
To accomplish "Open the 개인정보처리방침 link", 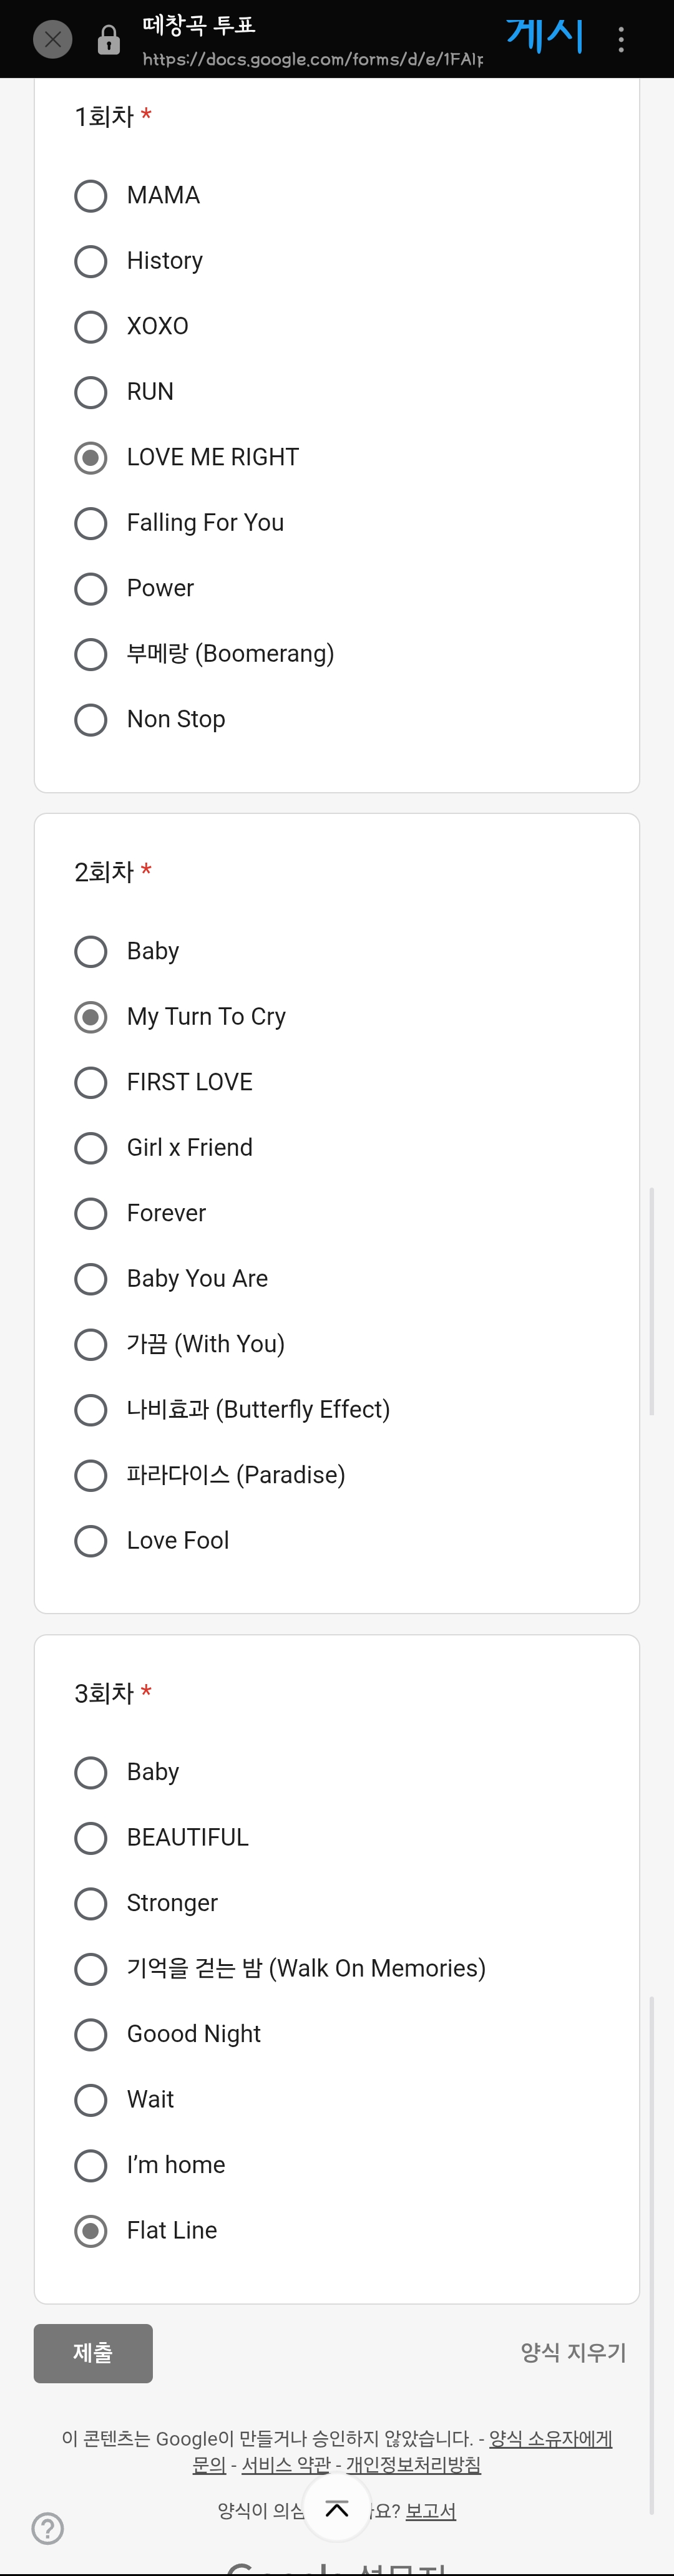I will [x=413, y=2465].
